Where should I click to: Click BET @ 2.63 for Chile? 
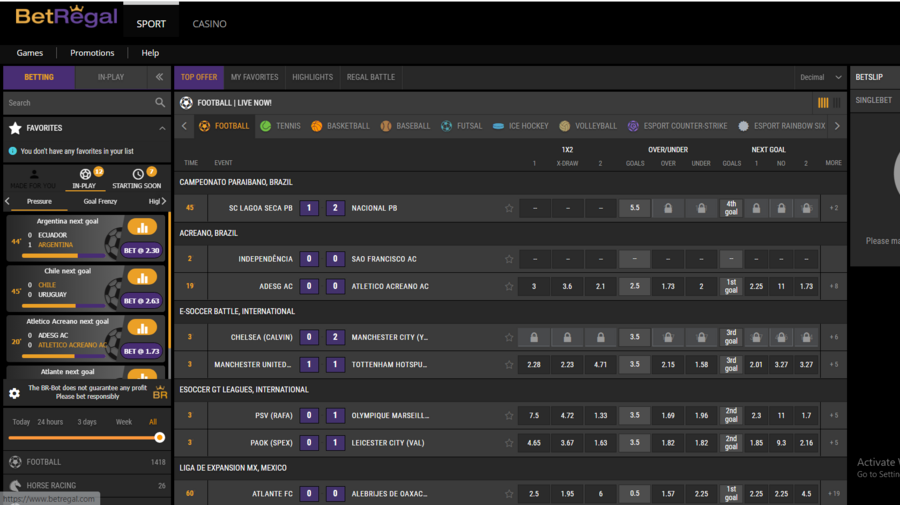[x=142, y=300]
